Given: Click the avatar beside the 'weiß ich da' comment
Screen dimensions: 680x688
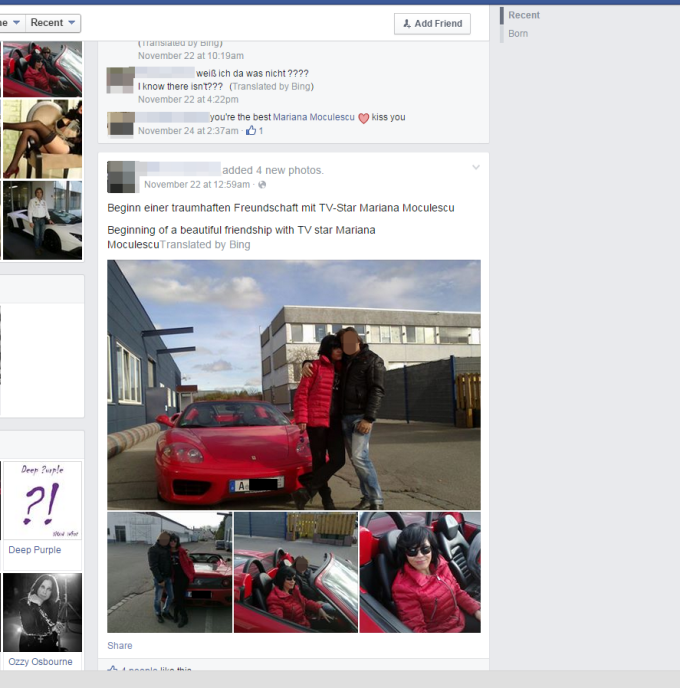Looking at the screenshot, I should [x=120, y=80].
